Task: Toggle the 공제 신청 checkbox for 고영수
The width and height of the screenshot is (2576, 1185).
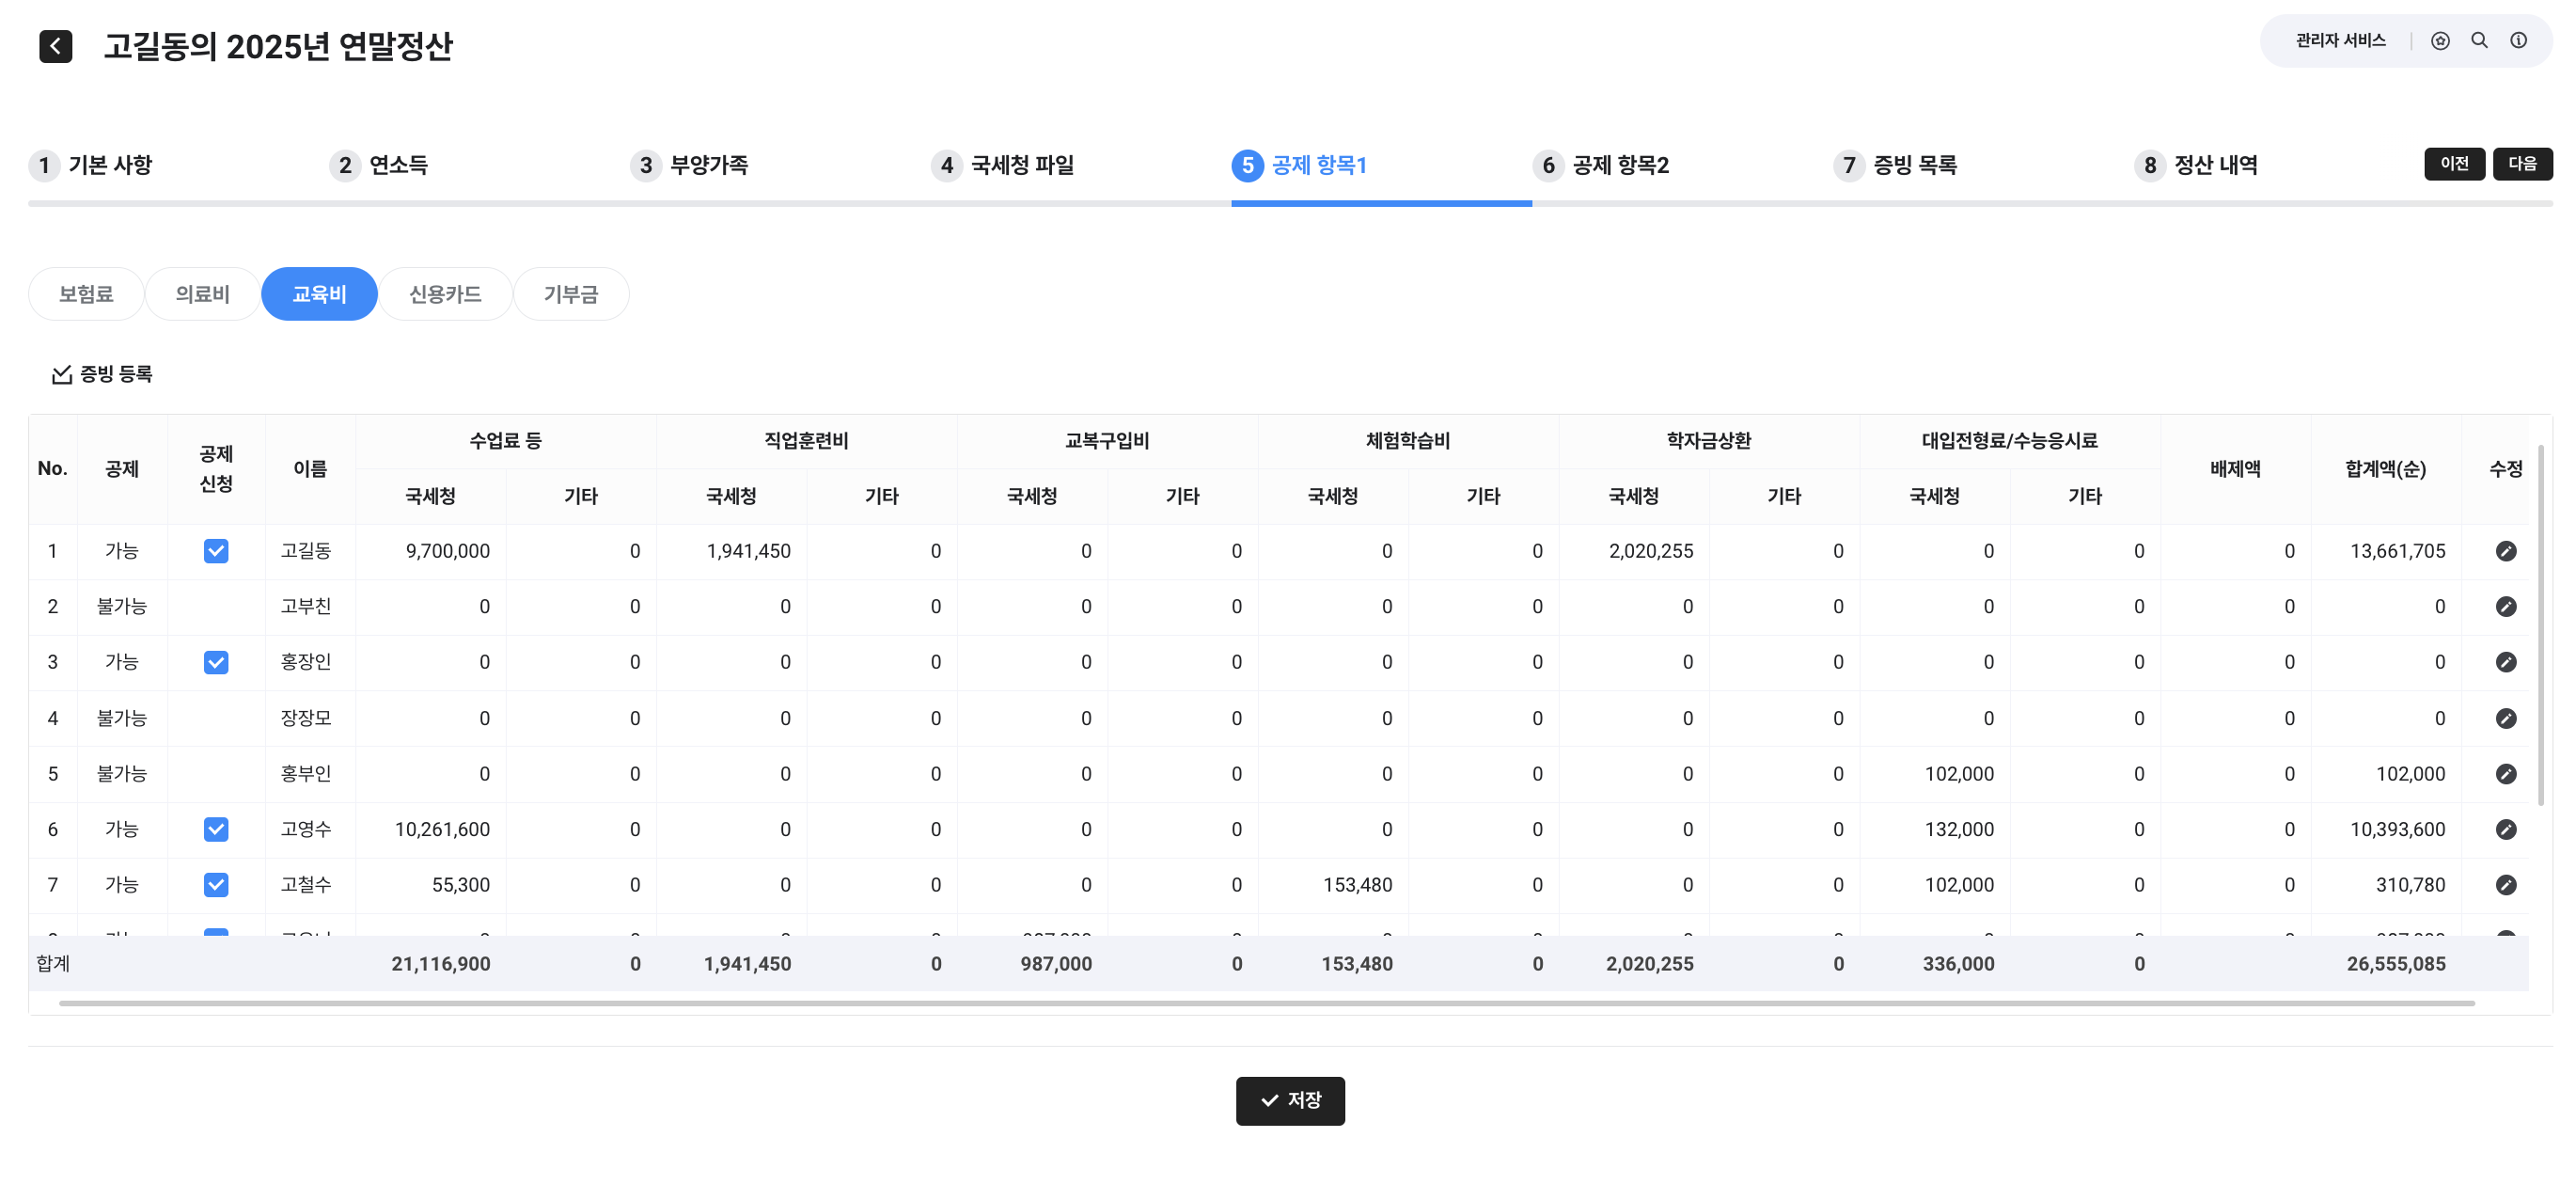Action: [x=216, y=829]
